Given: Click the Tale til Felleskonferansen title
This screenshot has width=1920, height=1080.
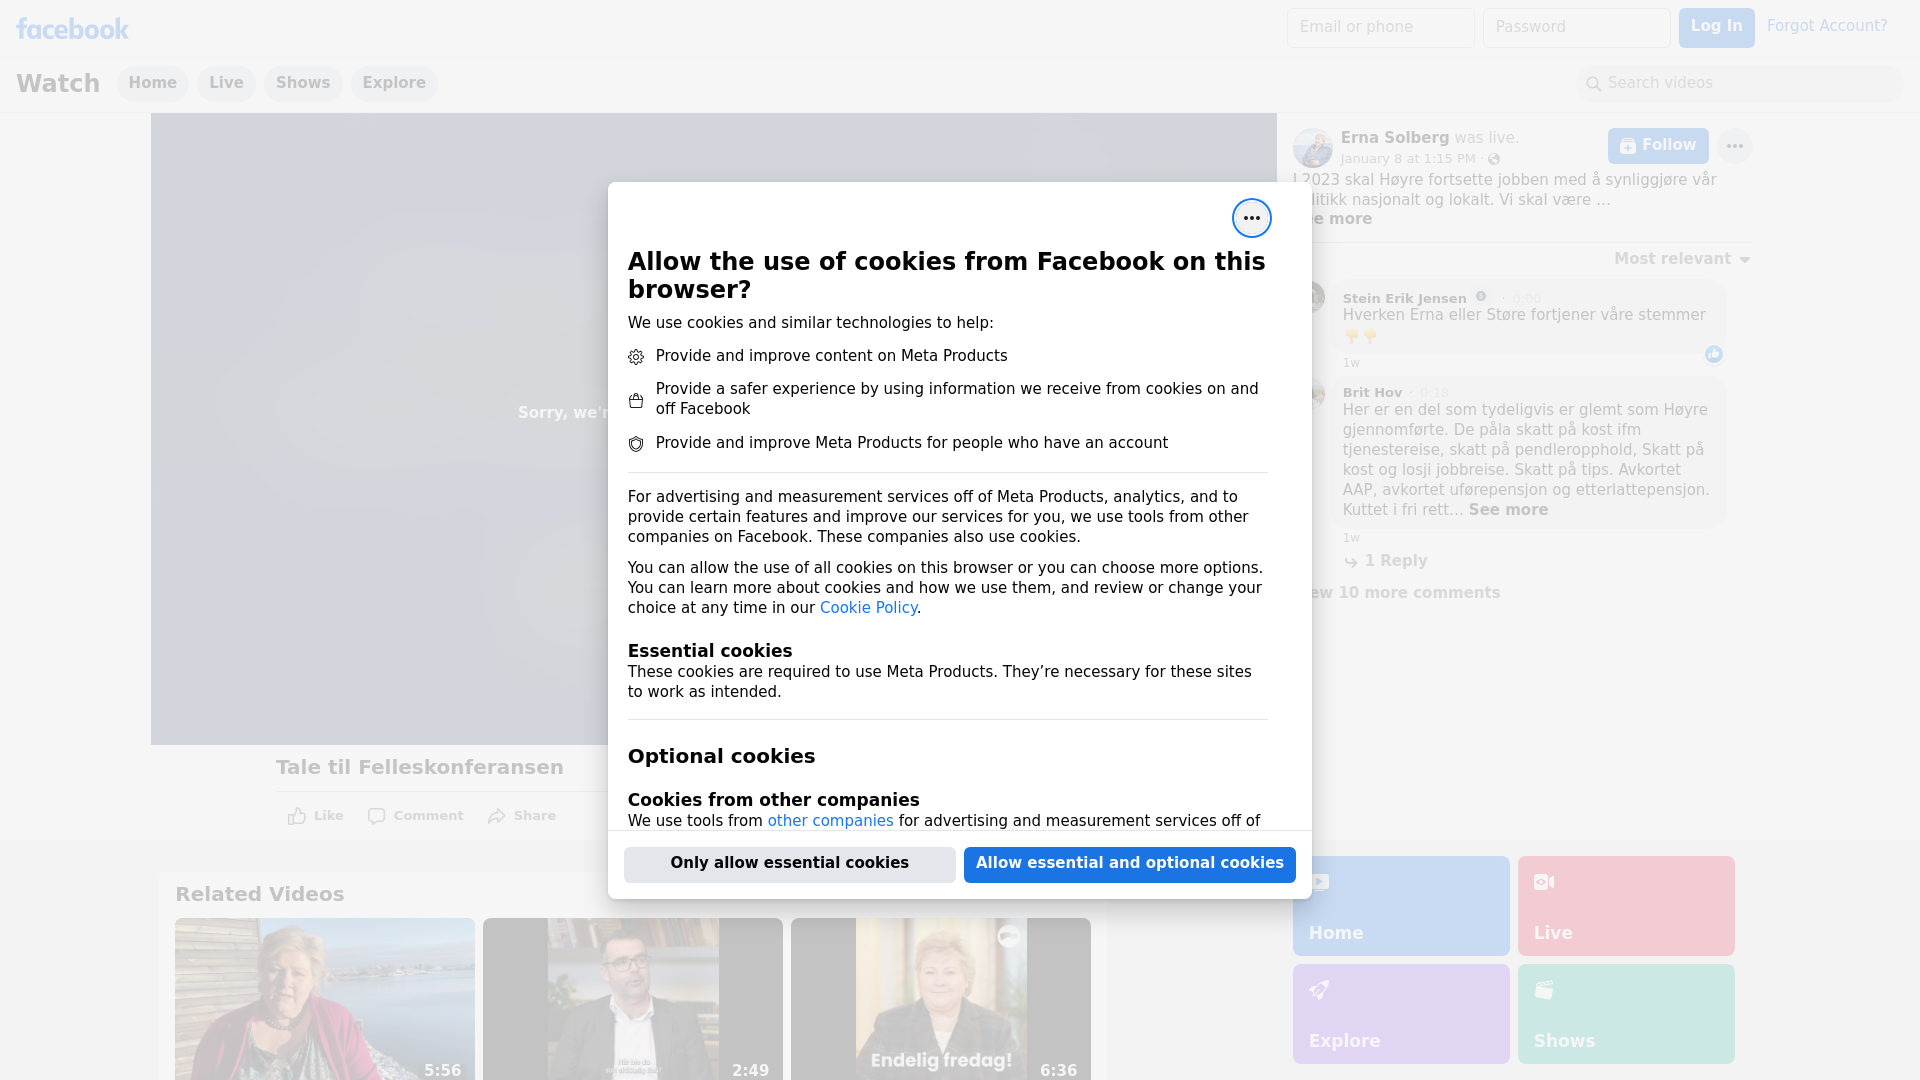Looking at the screenshot, I should point(420,767).
